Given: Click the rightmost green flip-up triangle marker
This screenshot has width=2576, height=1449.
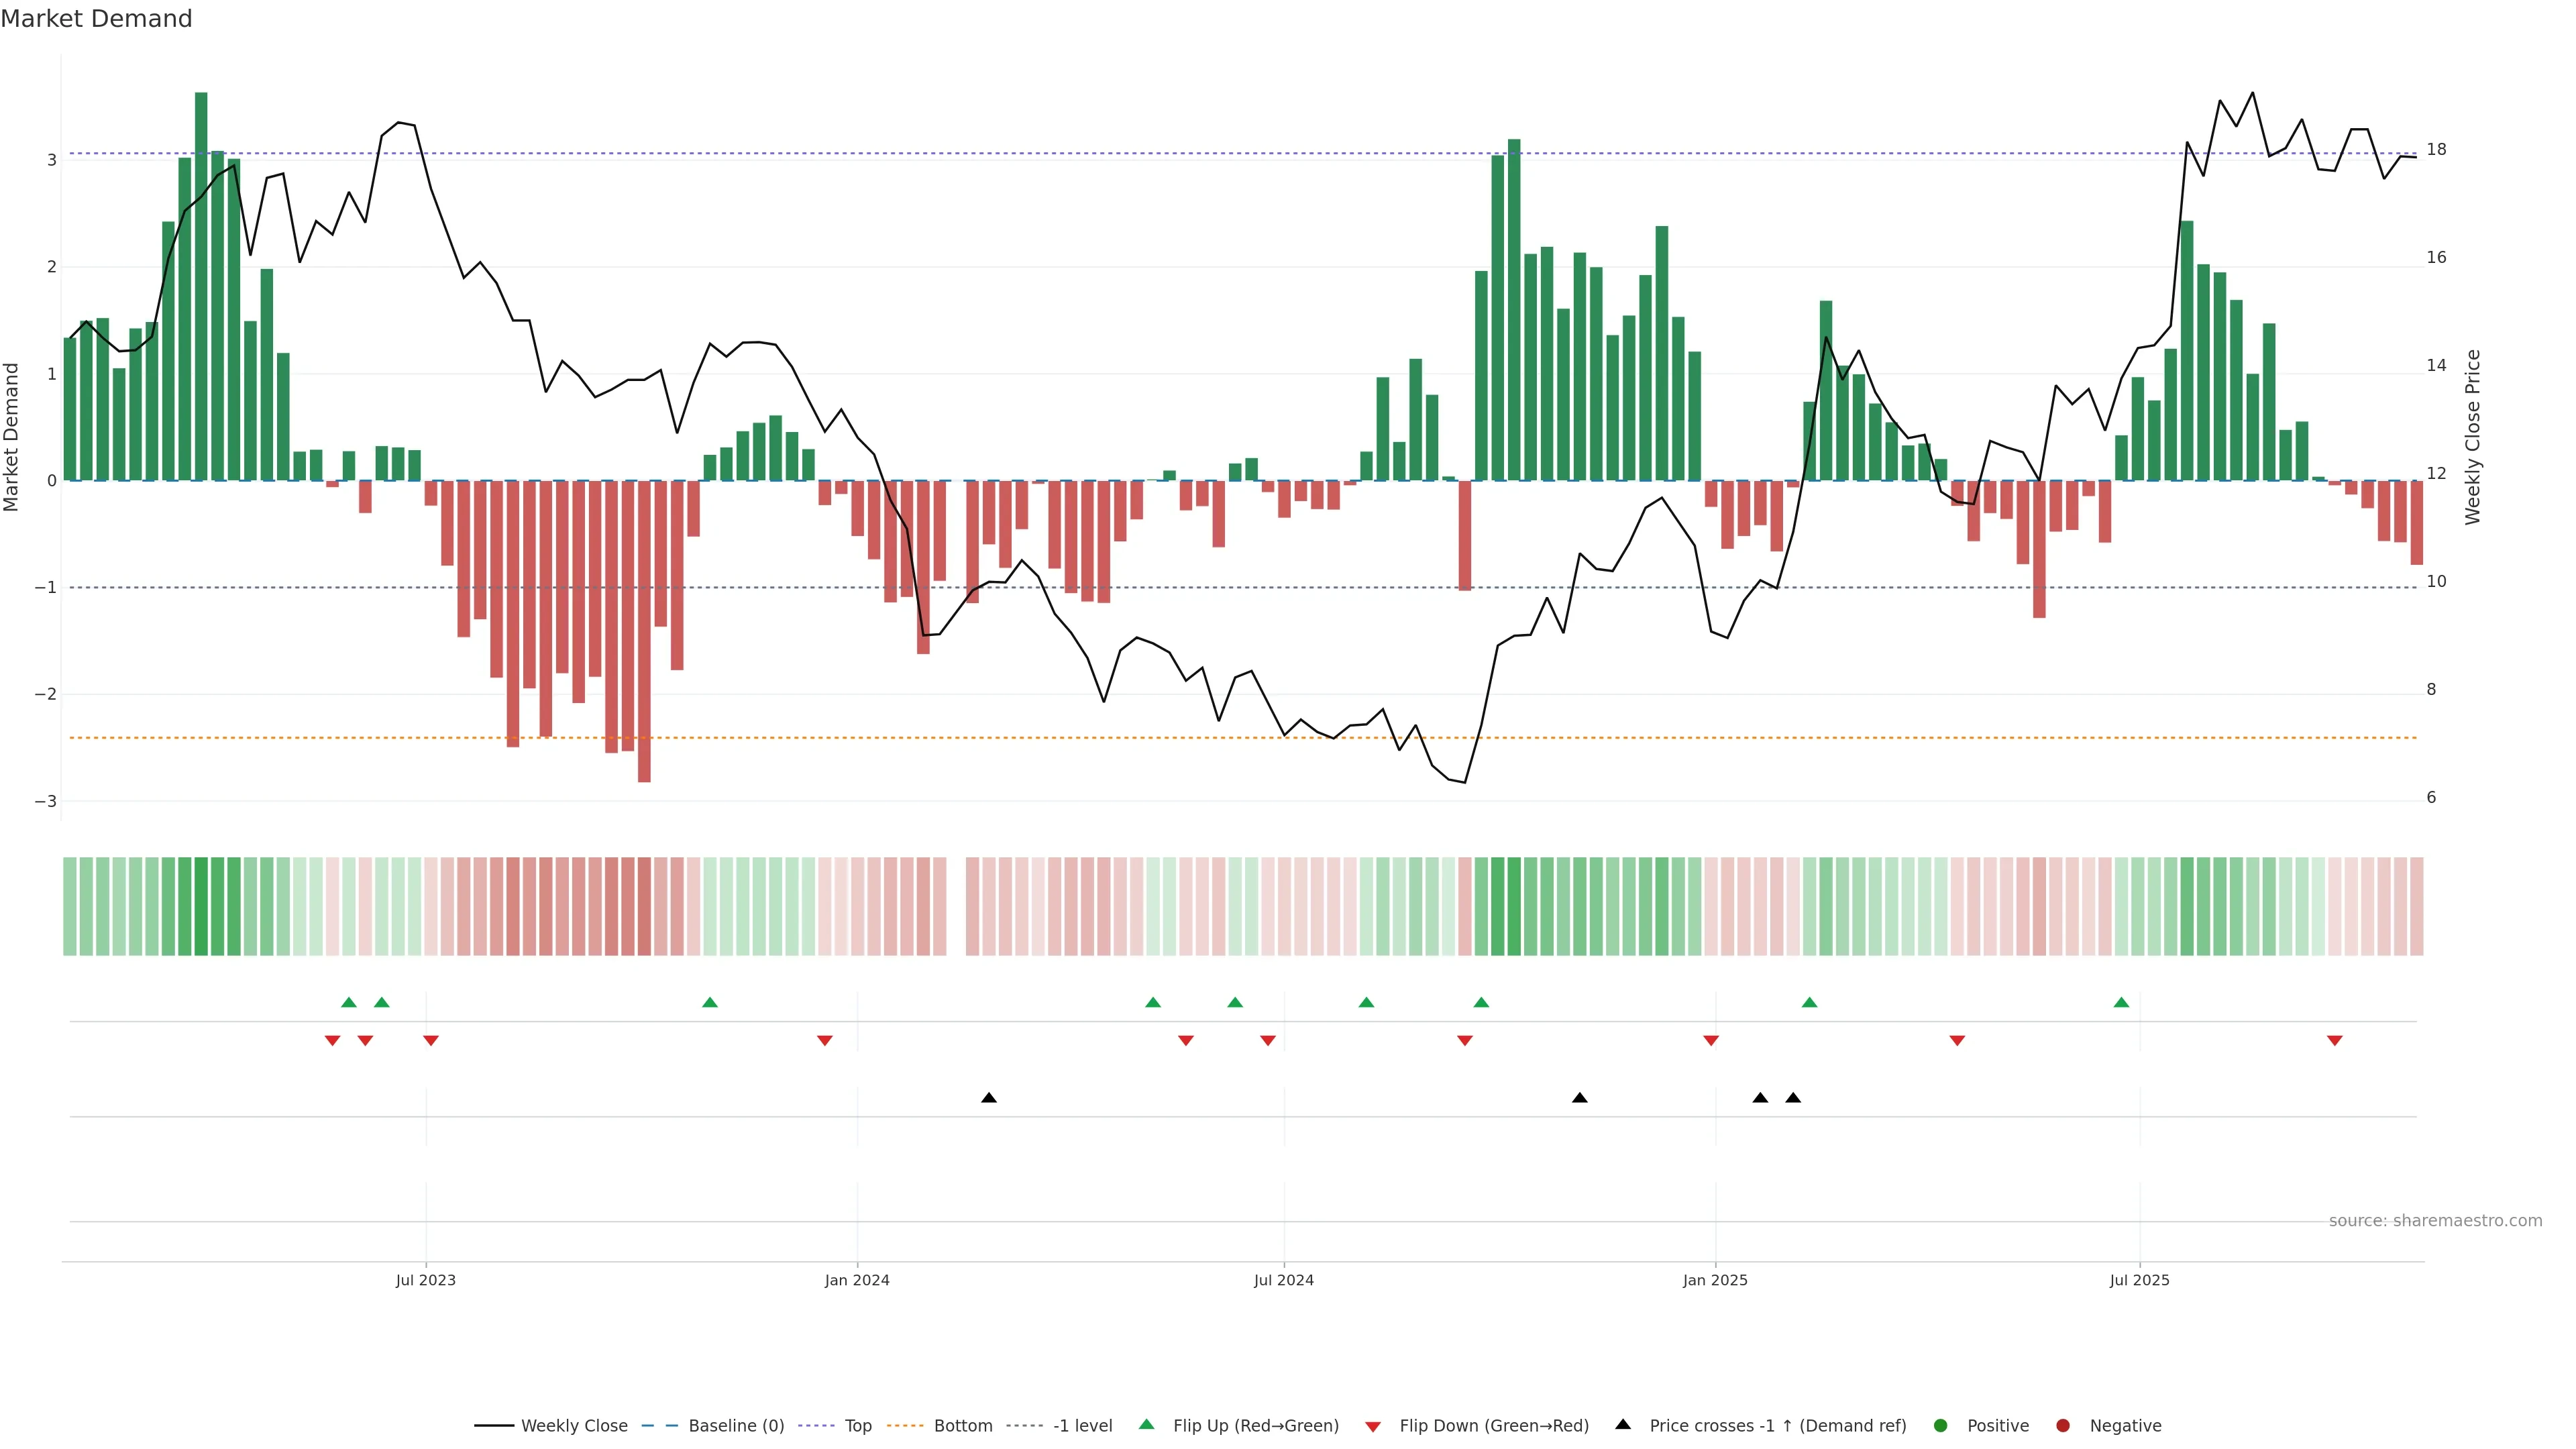Looking at the screenshot, I should [x=2121, y=1002].
